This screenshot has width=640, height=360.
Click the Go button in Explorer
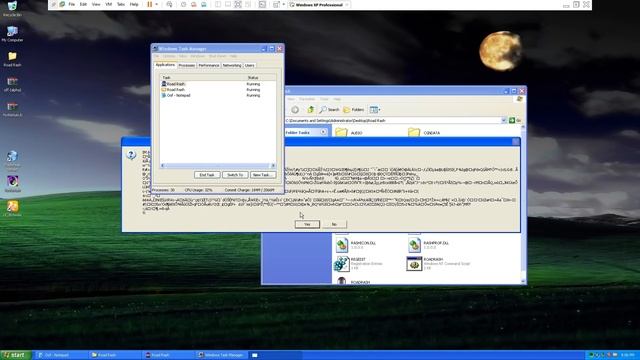tap(515, 120)
